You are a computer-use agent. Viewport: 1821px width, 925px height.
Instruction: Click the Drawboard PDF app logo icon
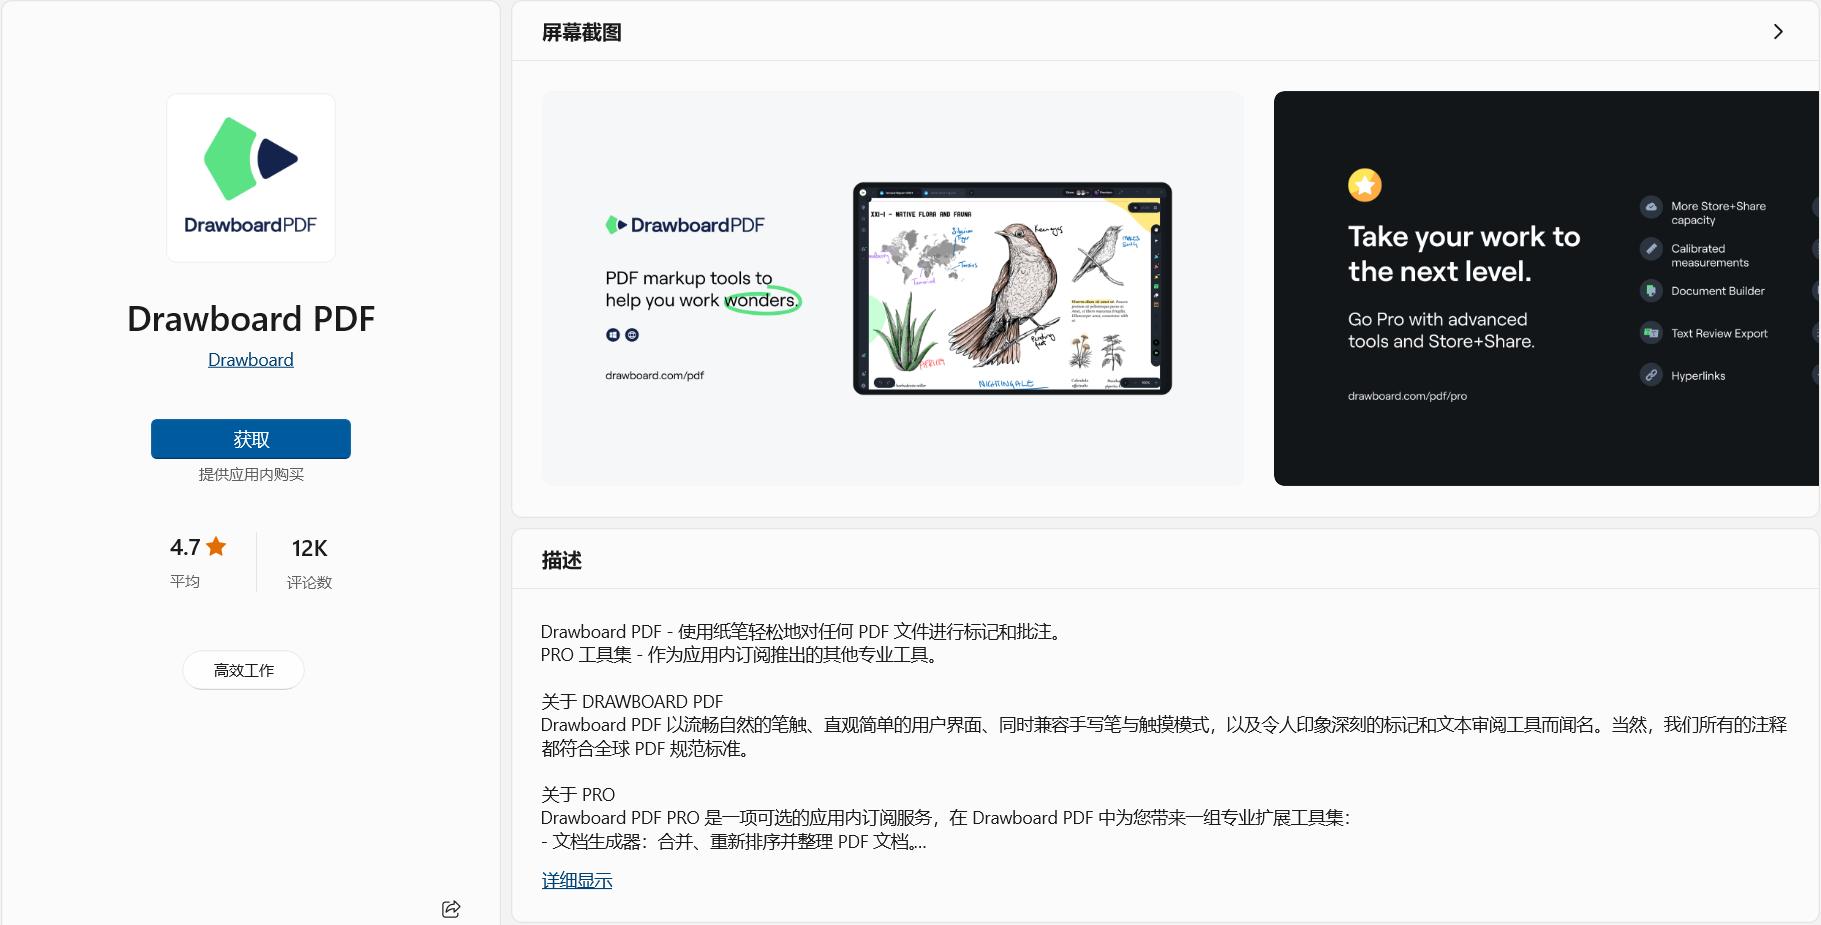pyautogui.click(x=250, y=176)
